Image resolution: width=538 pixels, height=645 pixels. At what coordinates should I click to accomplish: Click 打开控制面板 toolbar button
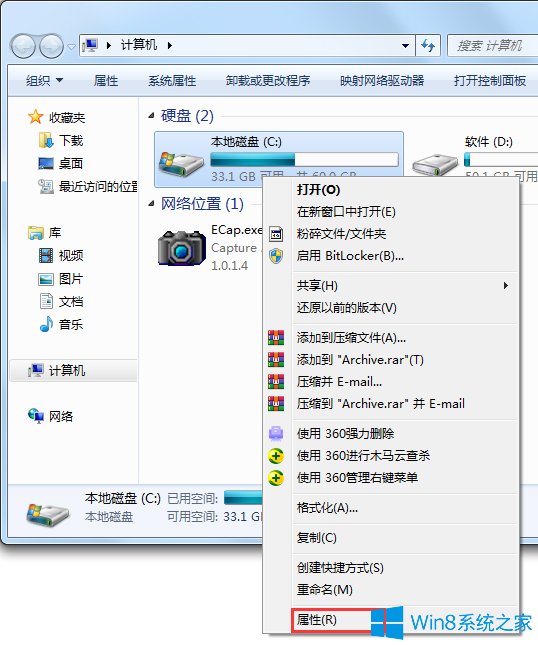(490, 80)
